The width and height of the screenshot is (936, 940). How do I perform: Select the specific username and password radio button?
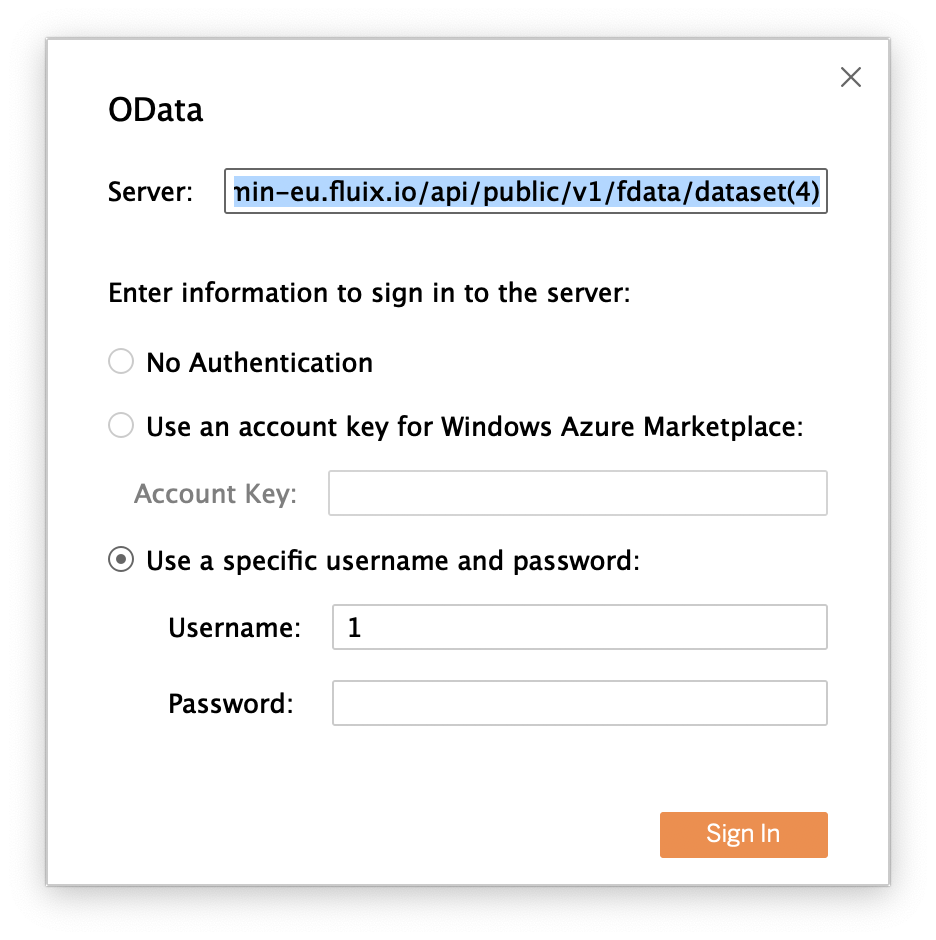[x=121, y=560]
